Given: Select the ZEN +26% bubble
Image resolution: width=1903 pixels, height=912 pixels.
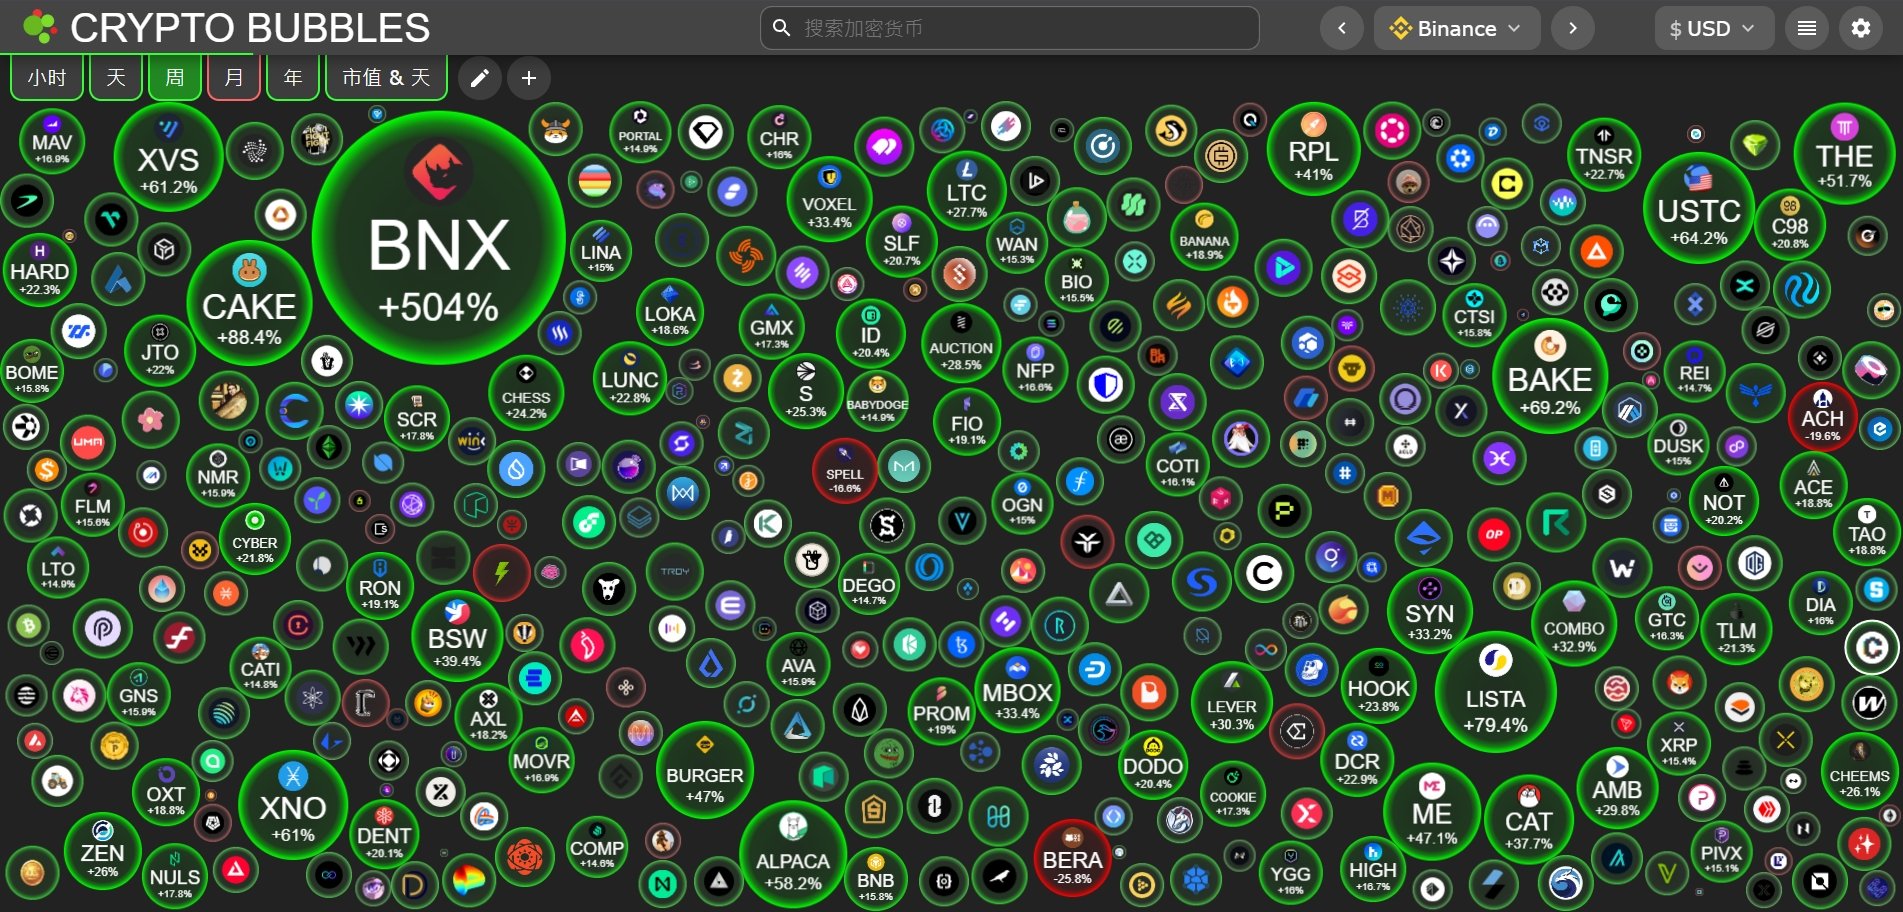Looking at the screenshot, I should tap(102, 851).
